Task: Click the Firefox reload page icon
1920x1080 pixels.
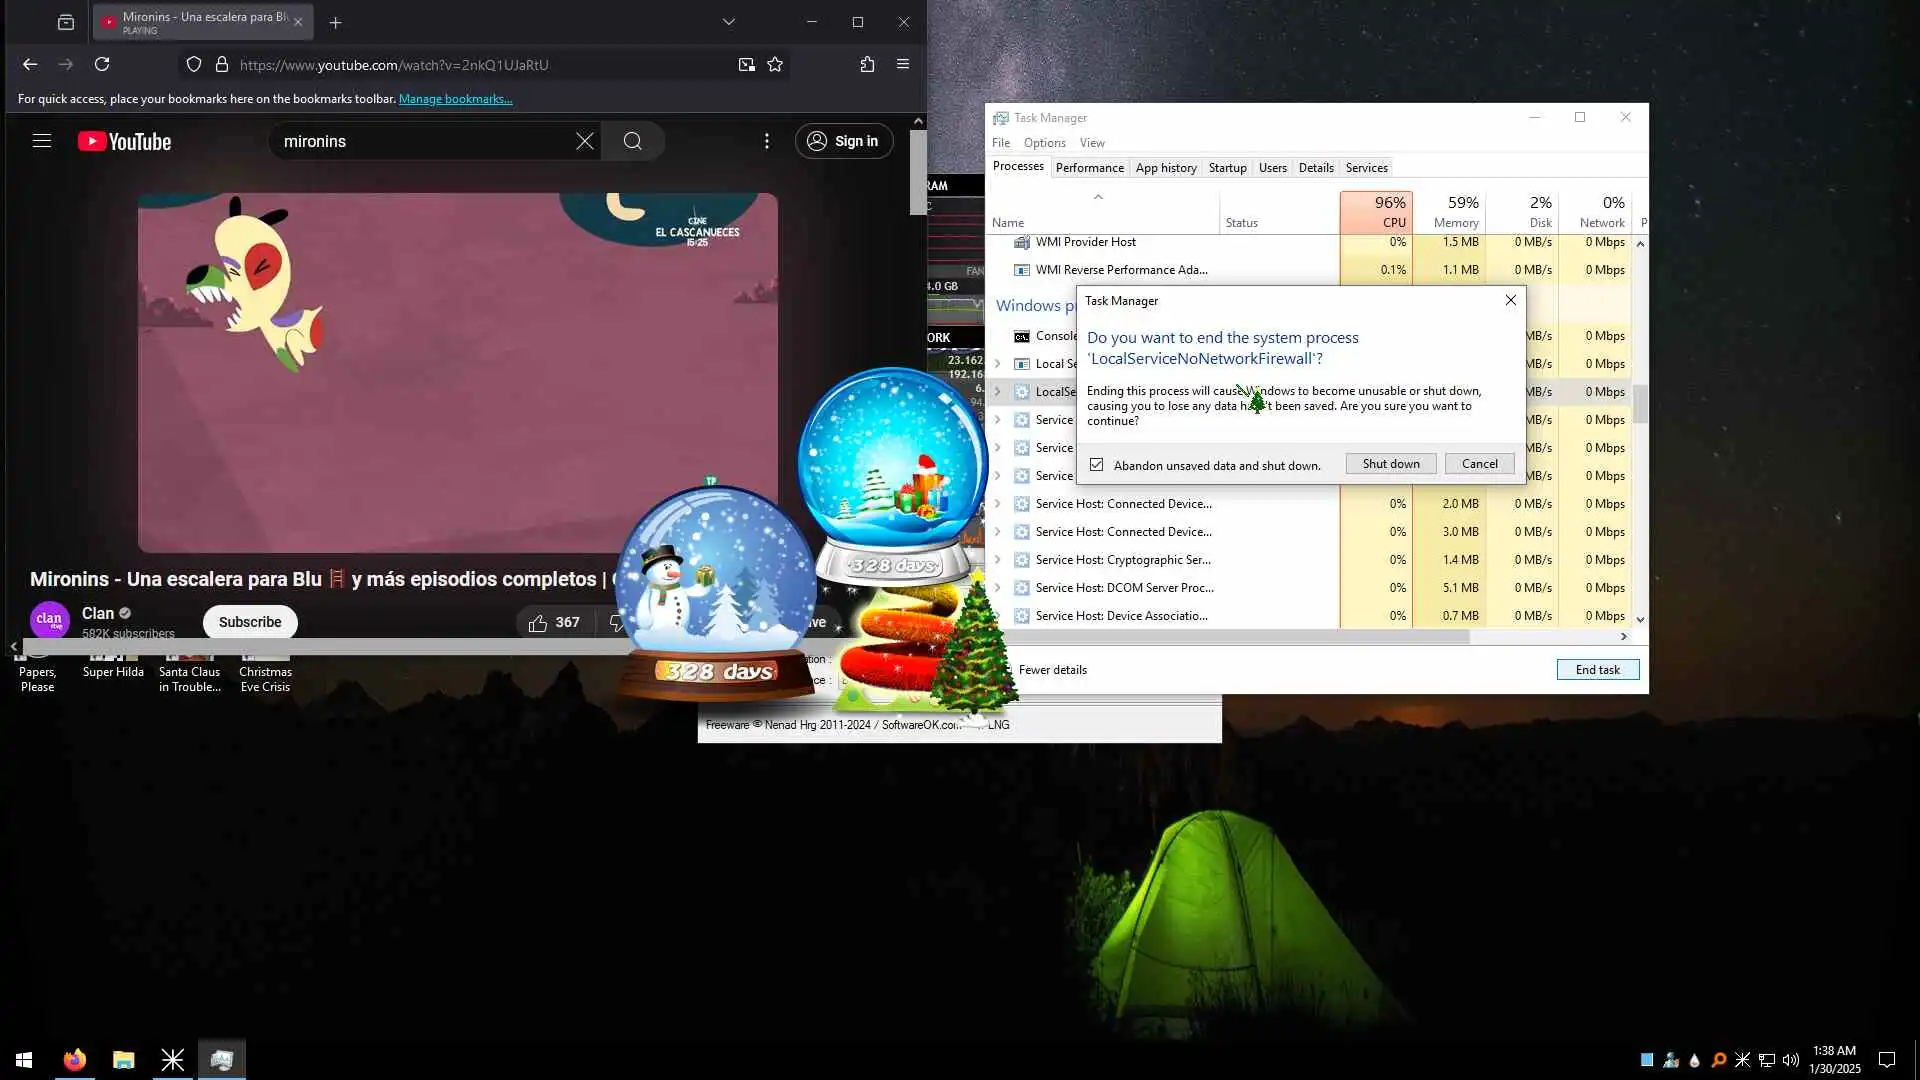Action: (x=102, y=64)
